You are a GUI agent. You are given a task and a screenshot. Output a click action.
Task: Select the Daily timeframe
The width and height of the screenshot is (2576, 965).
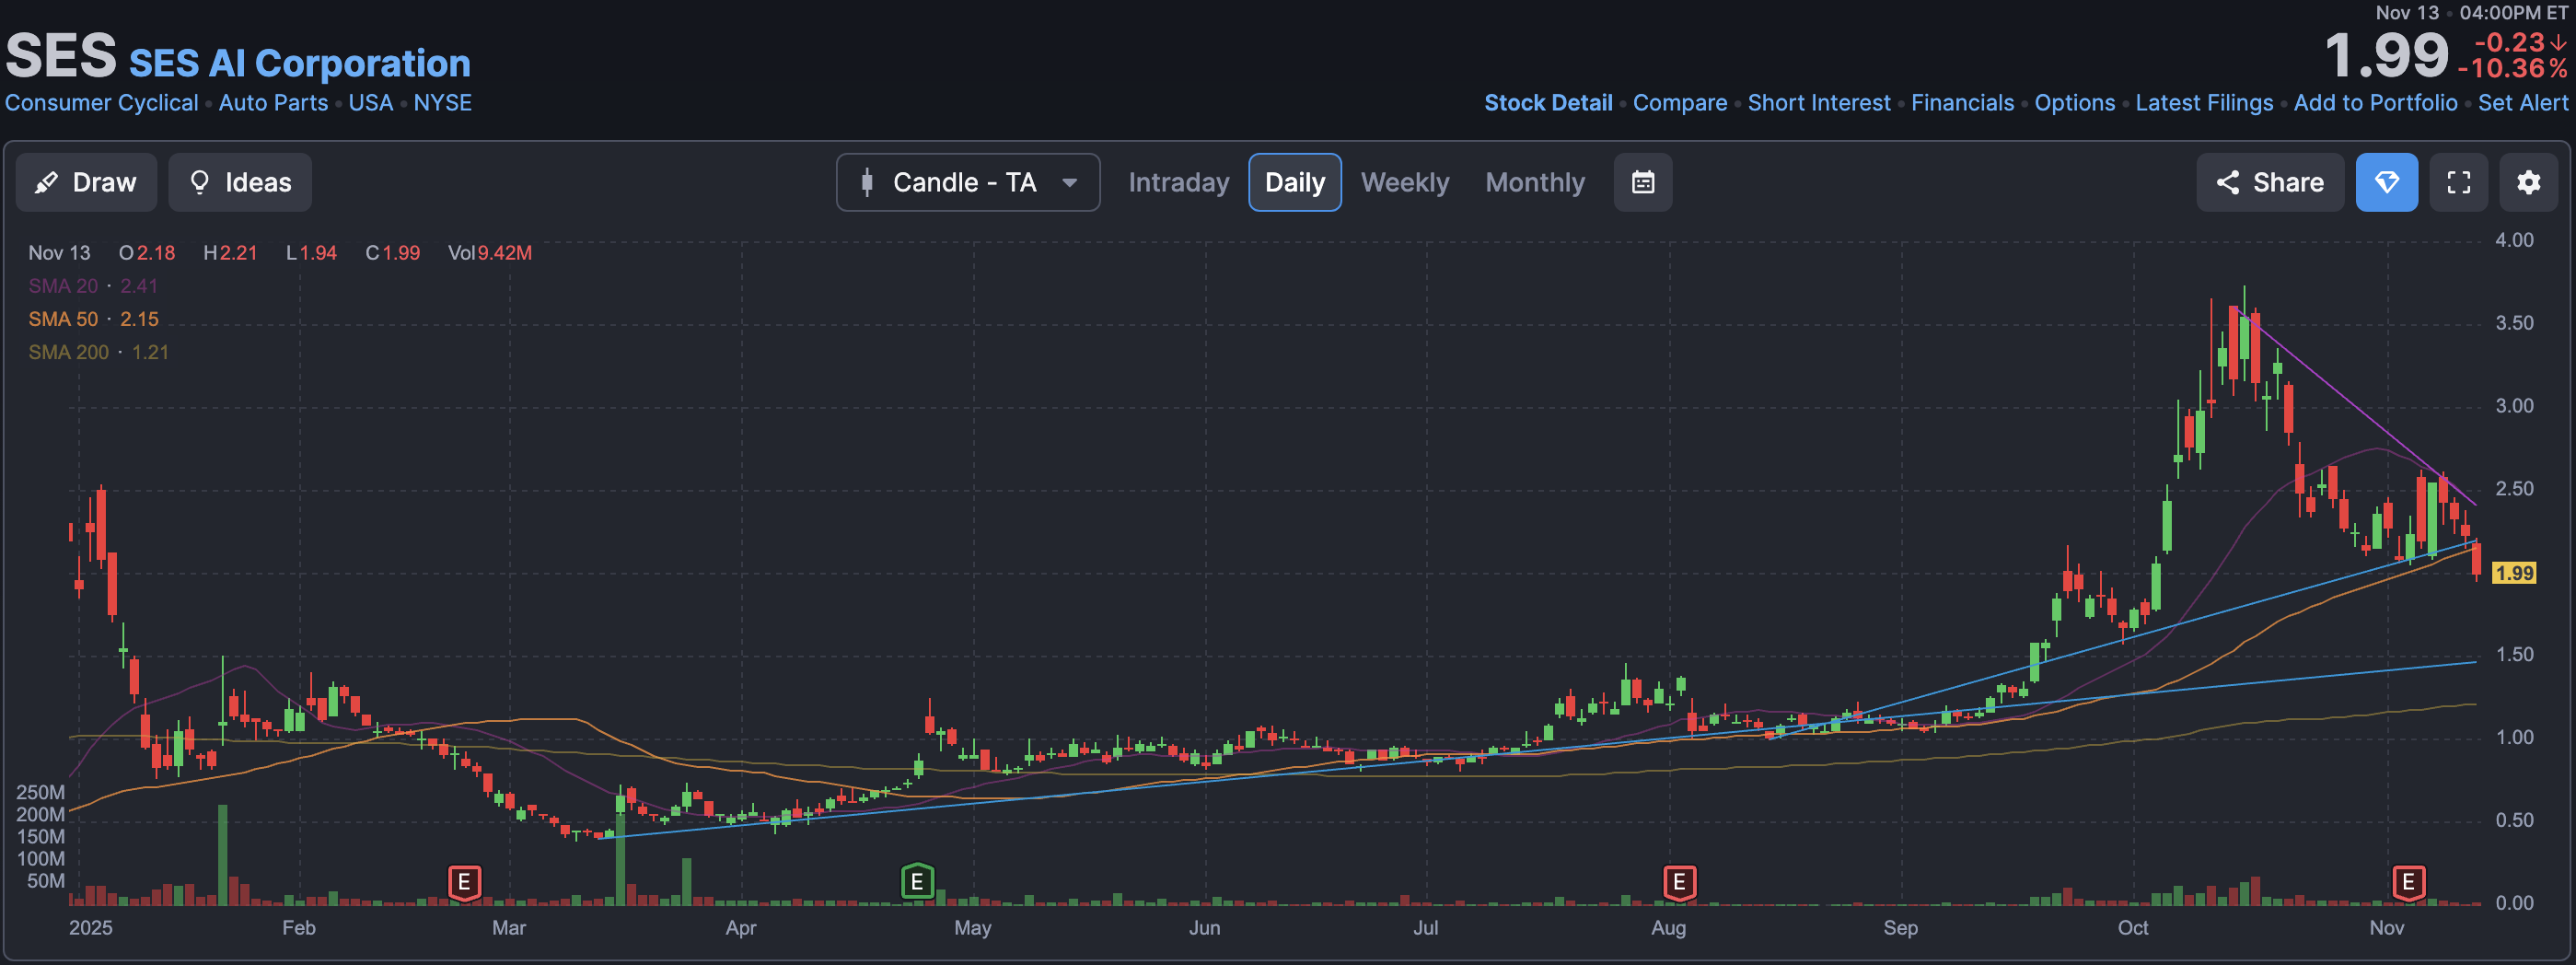(x=1294, y=182)
